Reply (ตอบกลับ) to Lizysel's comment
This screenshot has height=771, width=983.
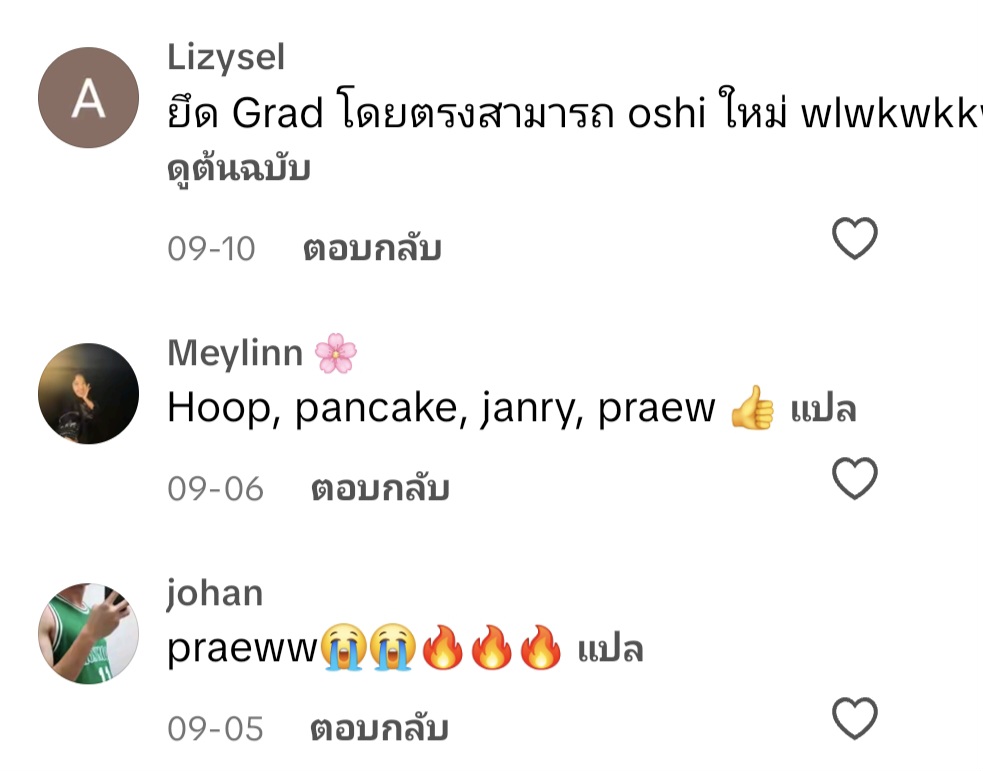click(x=372, y=248)
